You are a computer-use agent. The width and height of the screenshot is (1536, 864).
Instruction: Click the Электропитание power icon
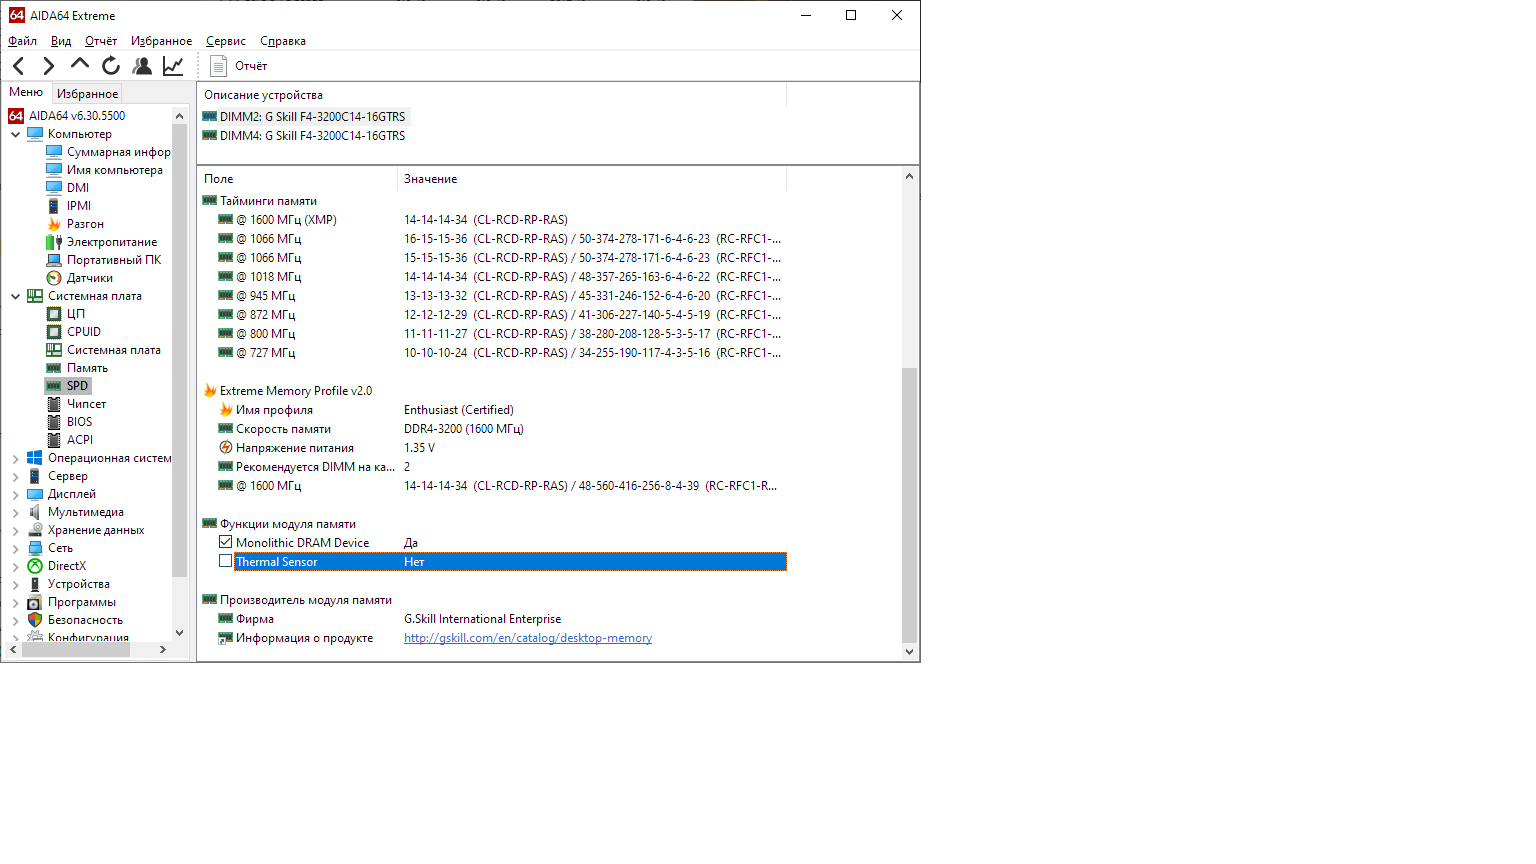tap(54, 242)
